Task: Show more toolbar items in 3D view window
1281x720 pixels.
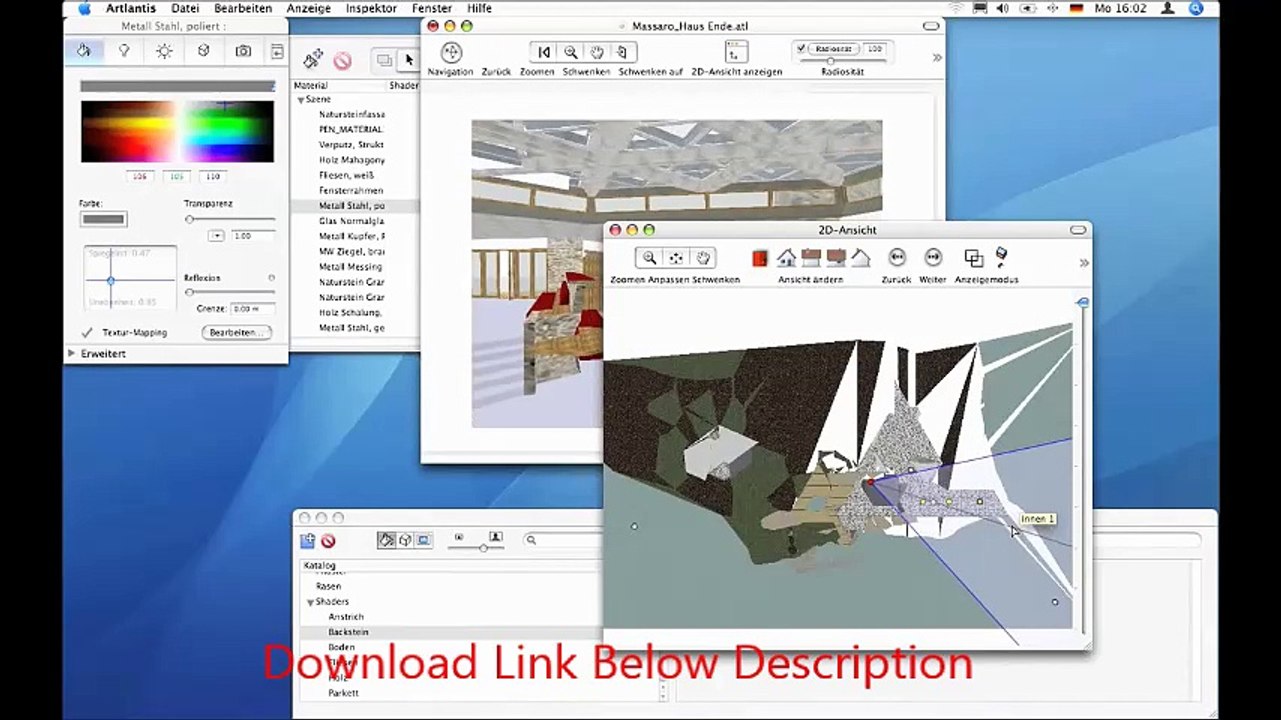Action: point(937,58)
